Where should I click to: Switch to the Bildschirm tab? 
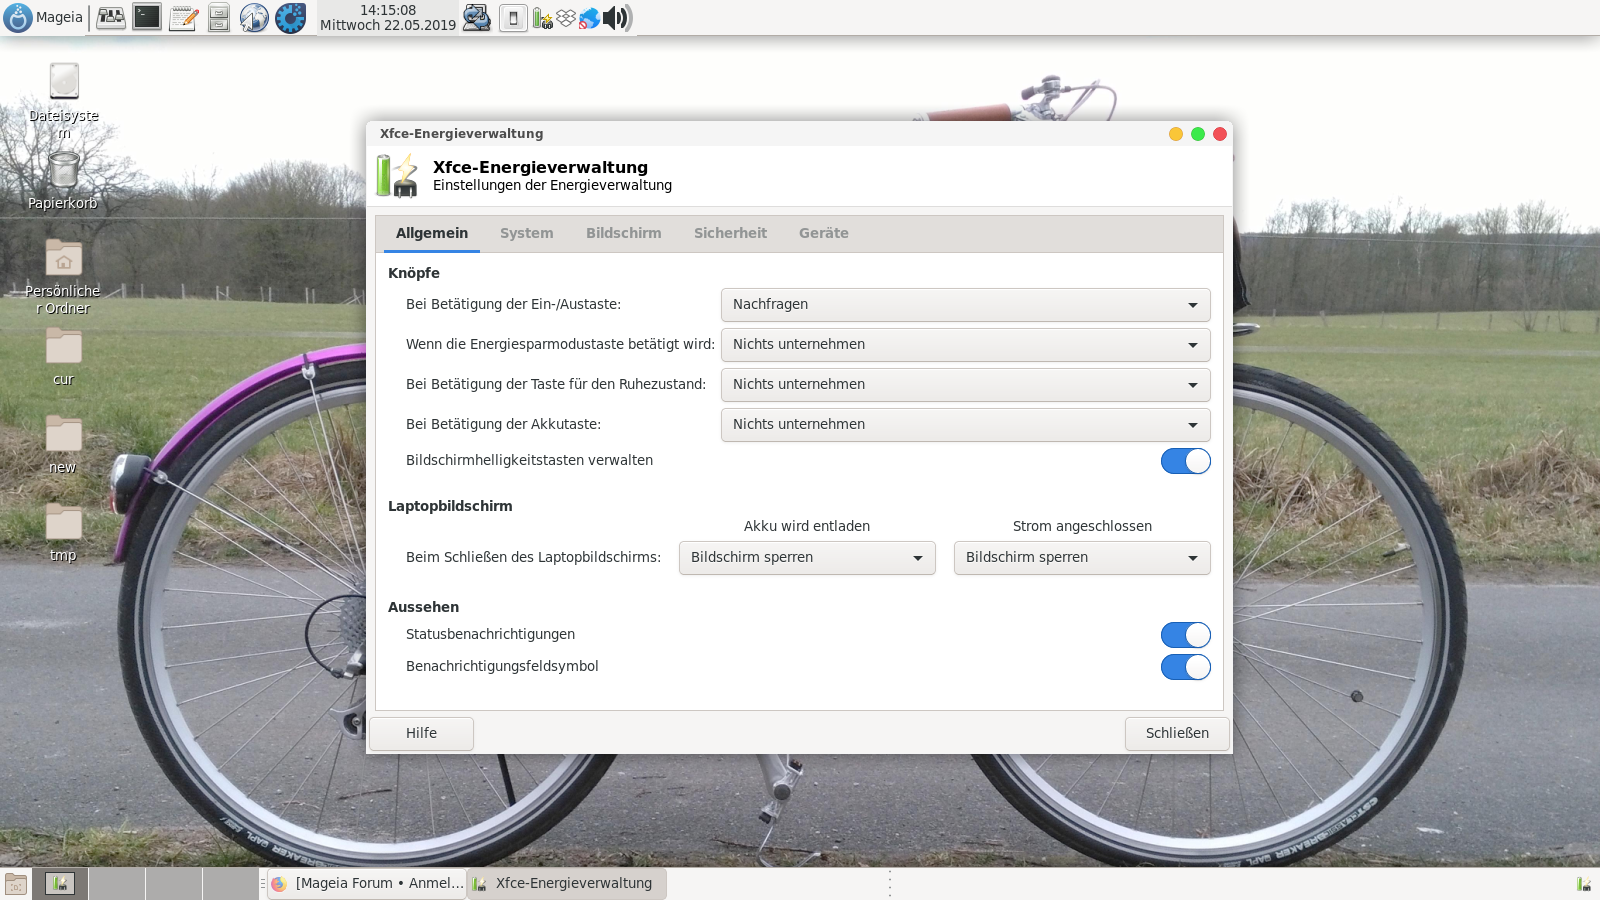(624, 233)
